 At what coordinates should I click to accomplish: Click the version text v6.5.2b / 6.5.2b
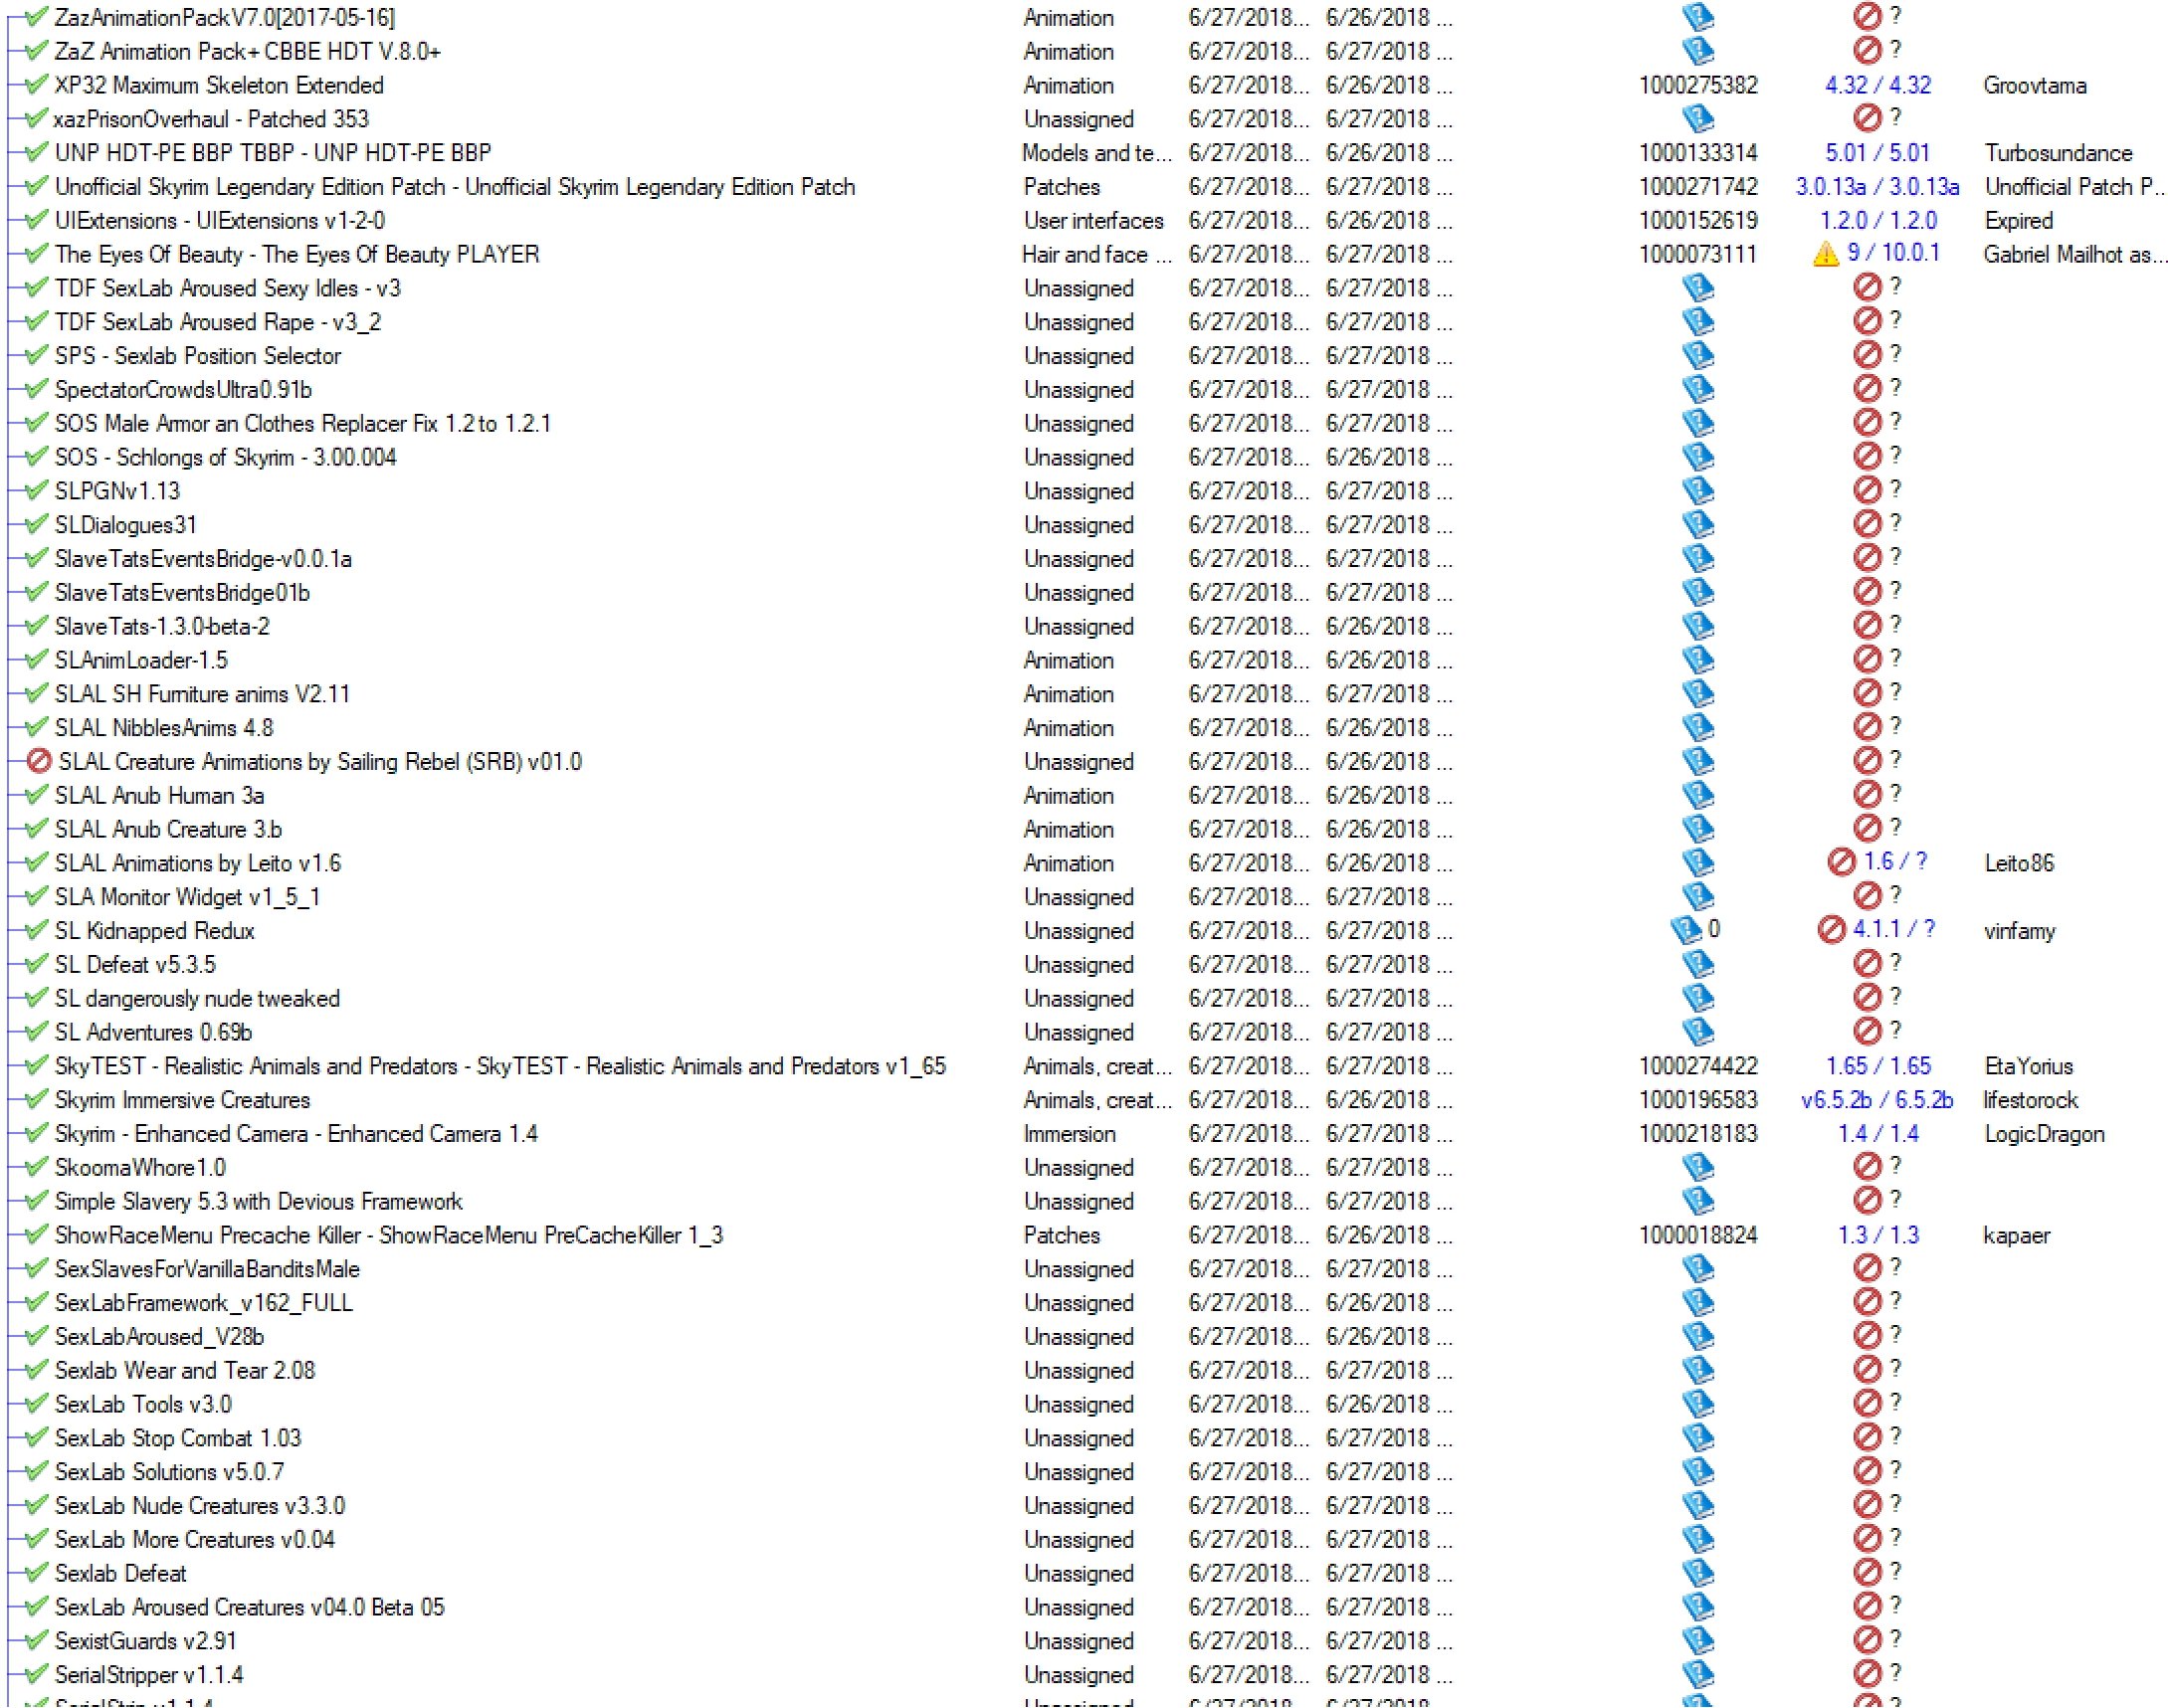coord(1877,1100)
